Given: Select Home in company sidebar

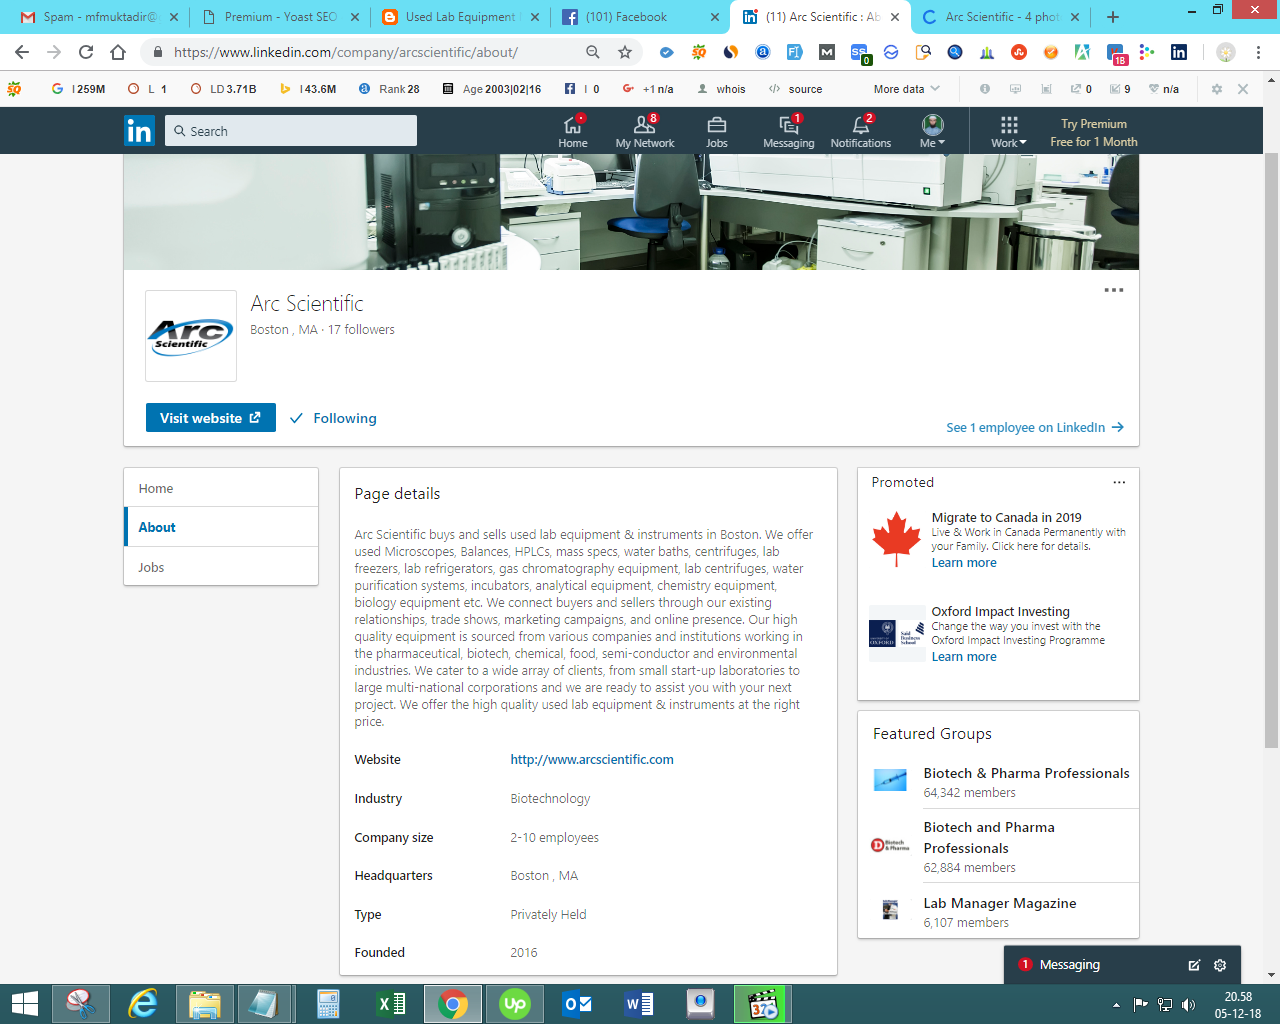Looking at the screenshot, I should [221, 488].
